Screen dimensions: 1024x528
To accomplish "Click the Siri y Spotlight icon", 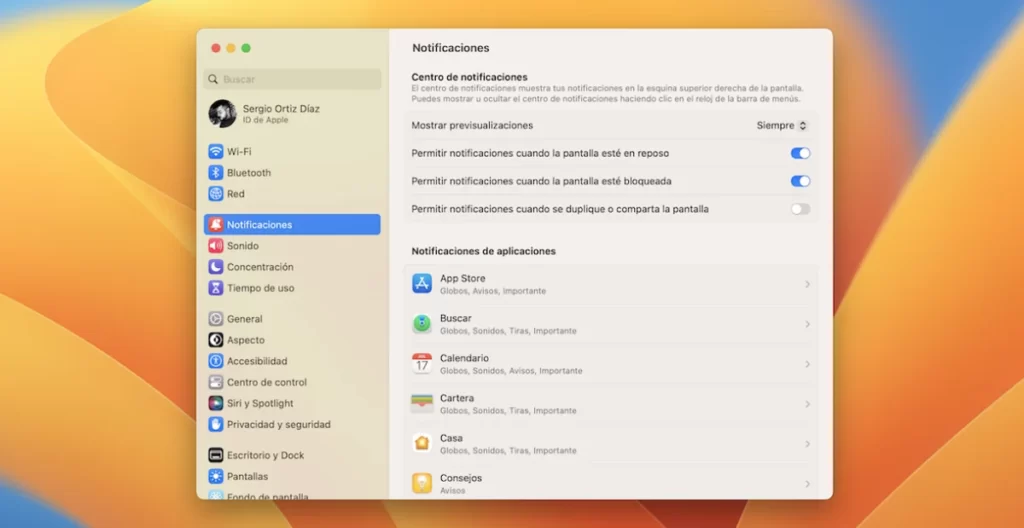I will pos(216,403).
